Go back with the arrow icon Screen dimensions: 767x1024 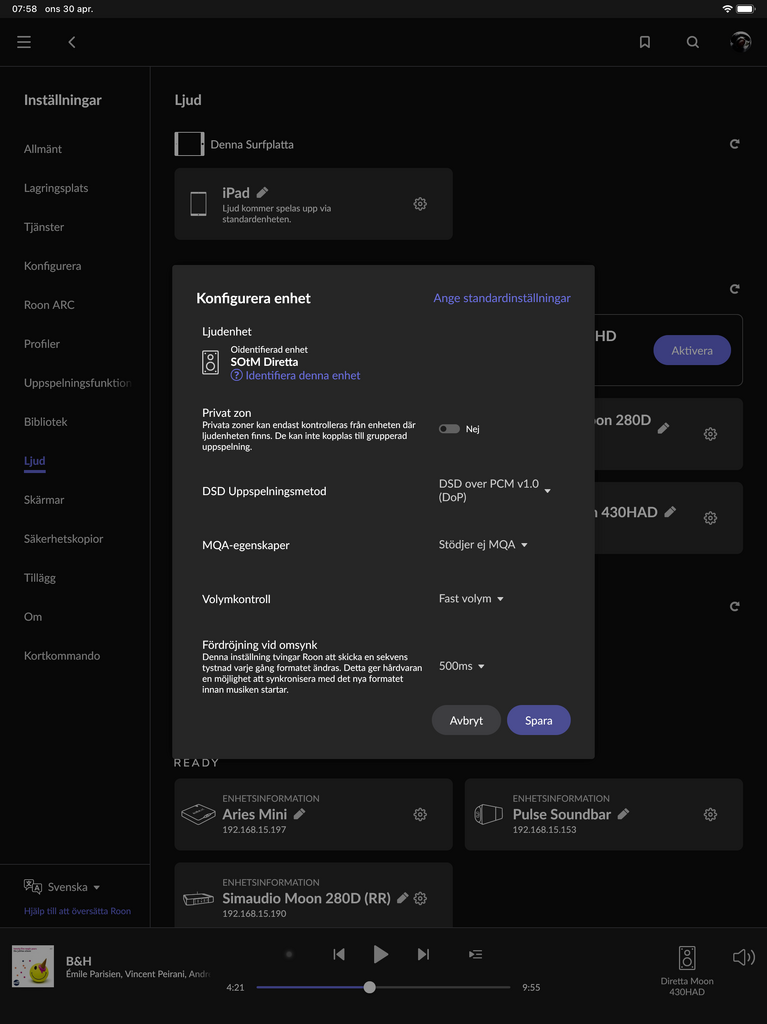click(72, 42)
